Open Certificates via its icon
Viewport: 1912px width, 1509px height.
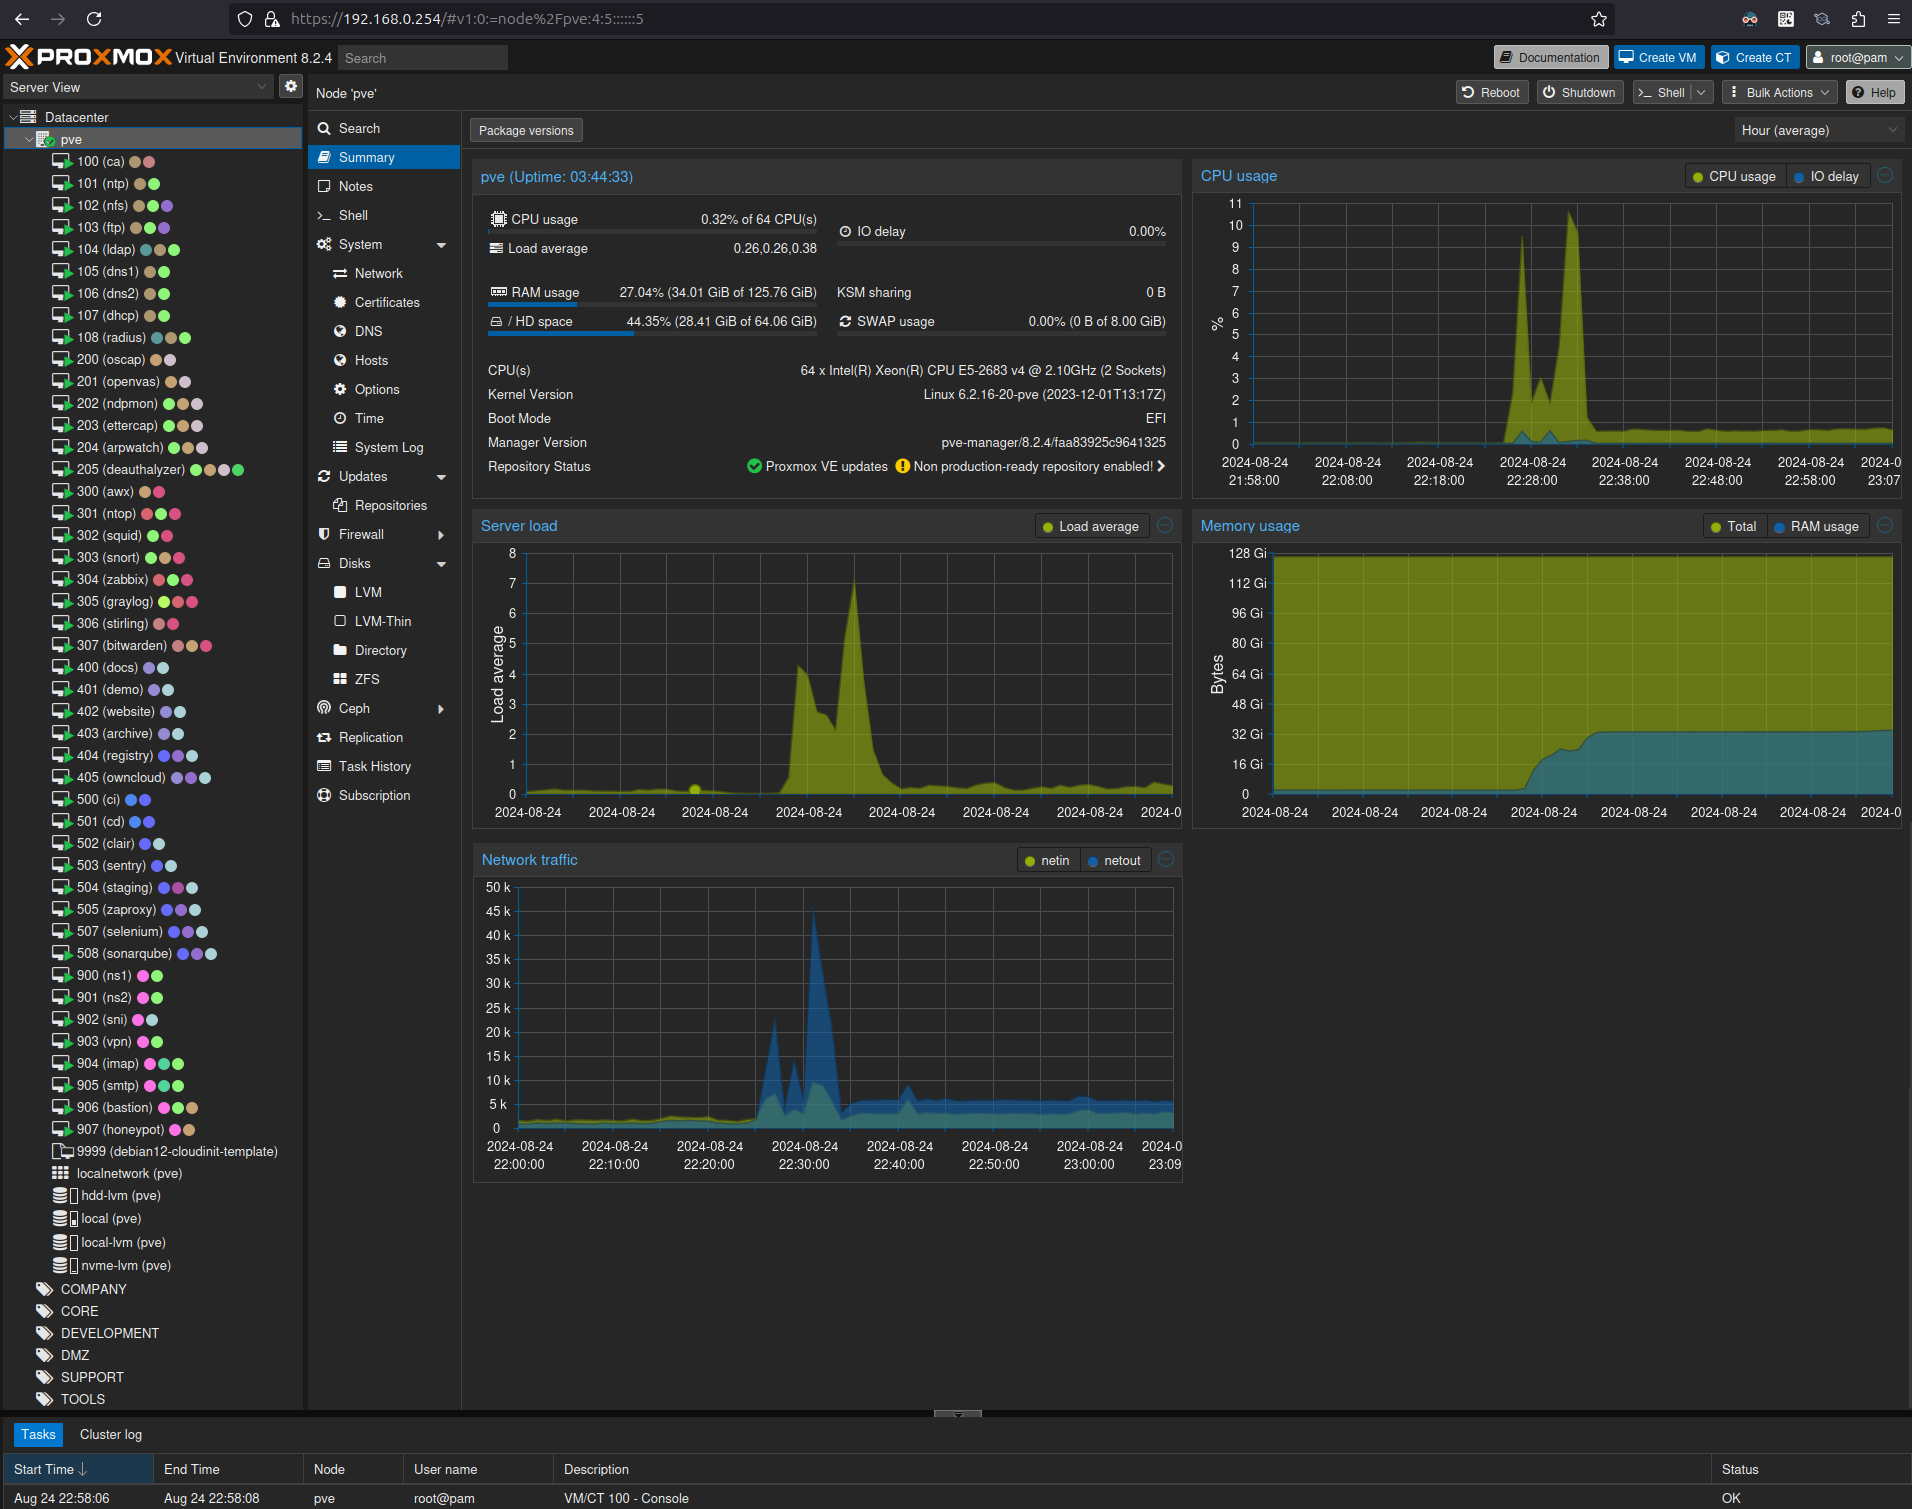(340, 302)
